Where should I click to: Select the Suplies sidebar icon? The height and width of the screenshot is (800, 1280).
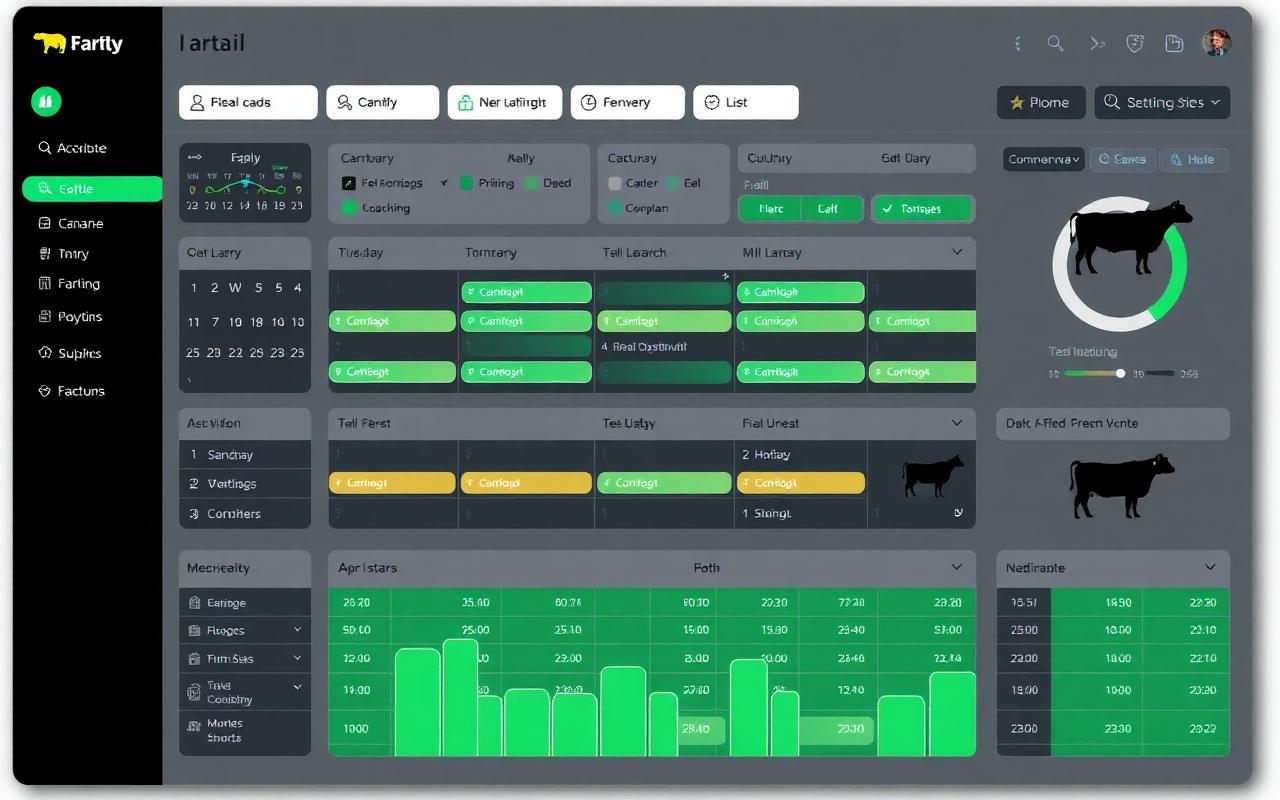(44, 353)
